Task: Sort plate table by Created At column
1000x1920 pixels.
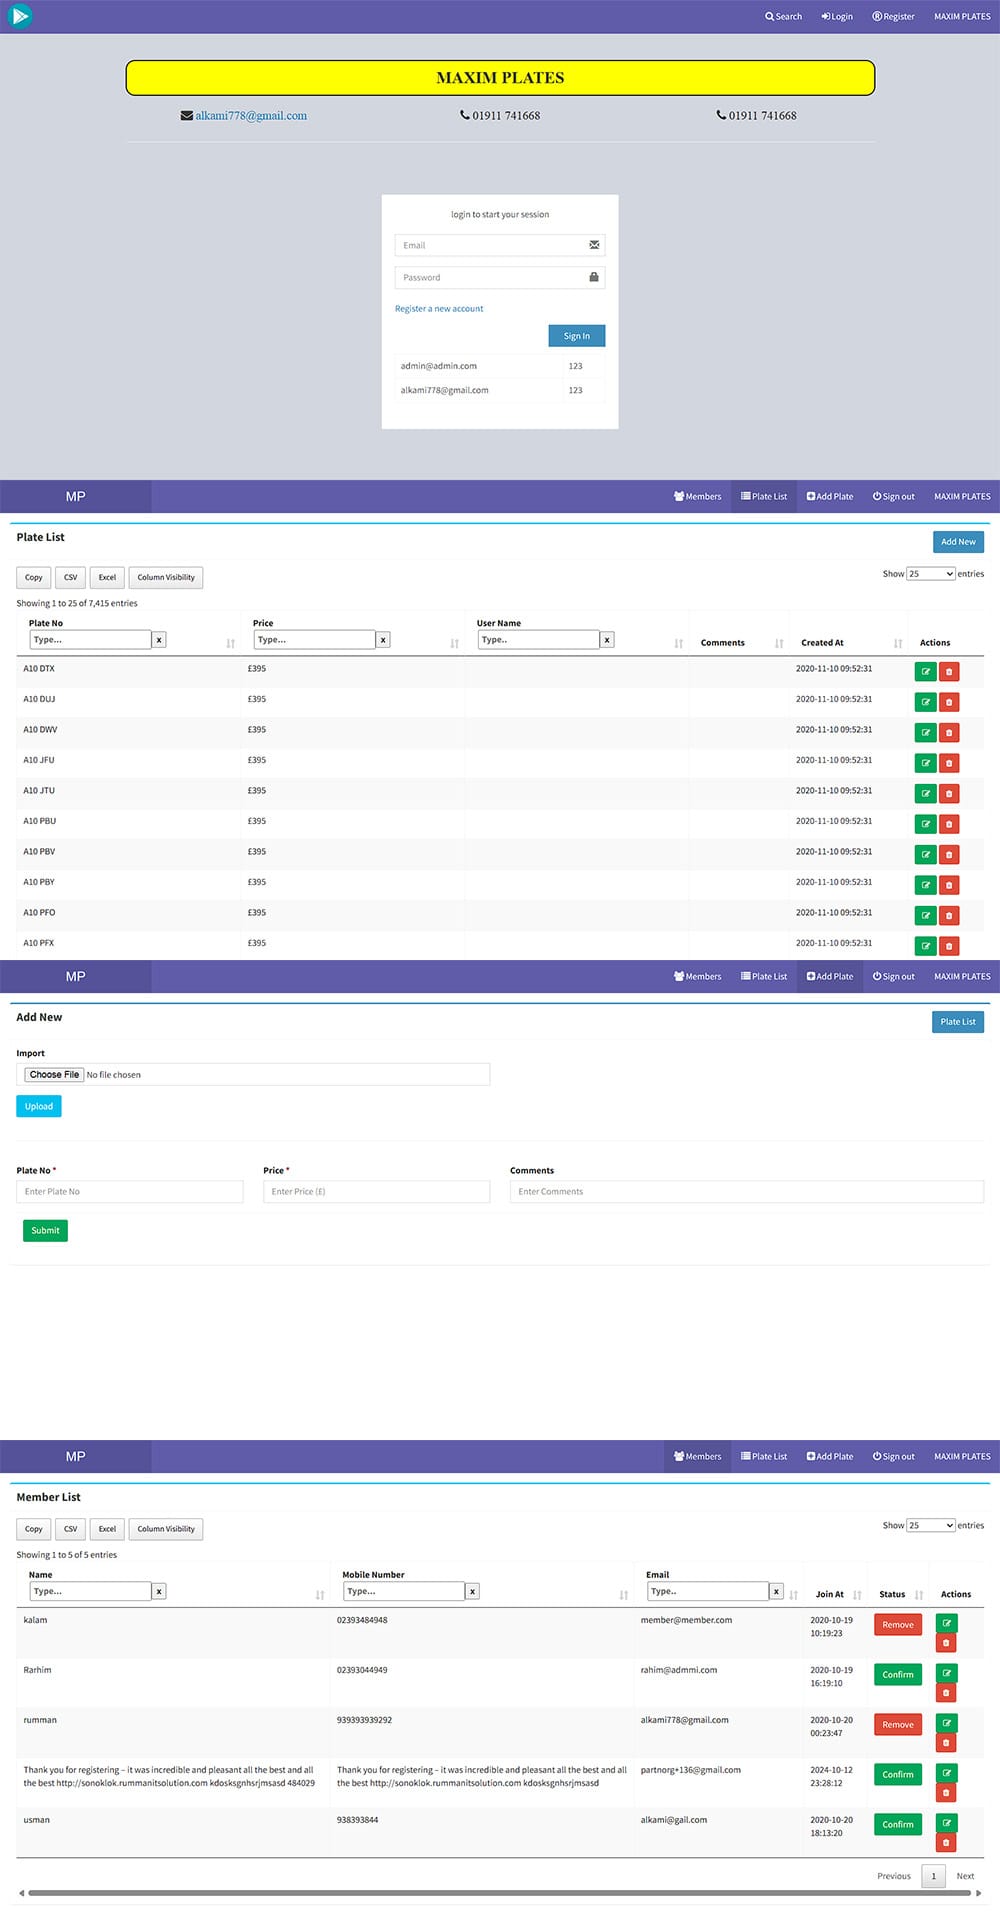Action: tap(897, 643)
